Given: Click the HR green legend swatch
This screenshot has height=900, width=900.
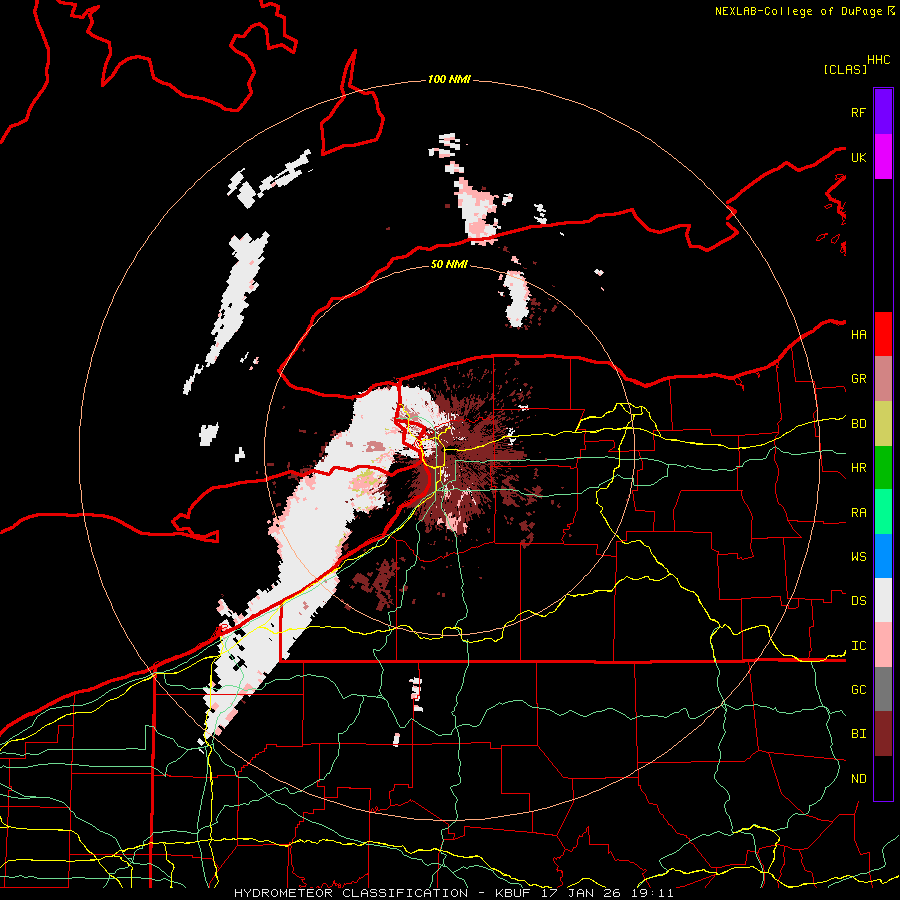Looking at the screenshot, I should click(x=883, y=467).
